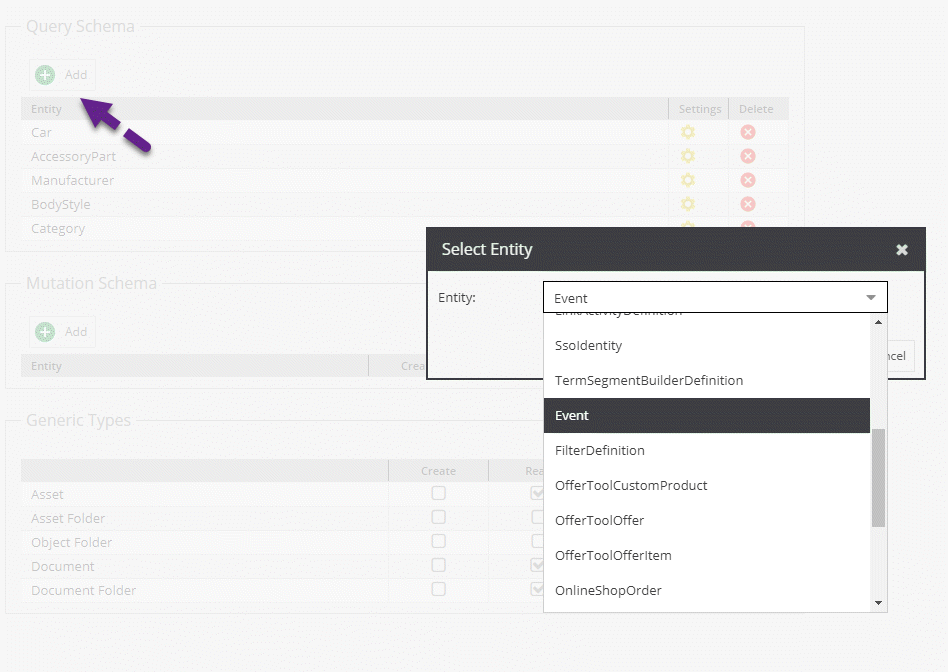The height and width of the screenshot is (672, 948).
Task: Select SsoIdentity from the entity list
Action: coord(588,346)
